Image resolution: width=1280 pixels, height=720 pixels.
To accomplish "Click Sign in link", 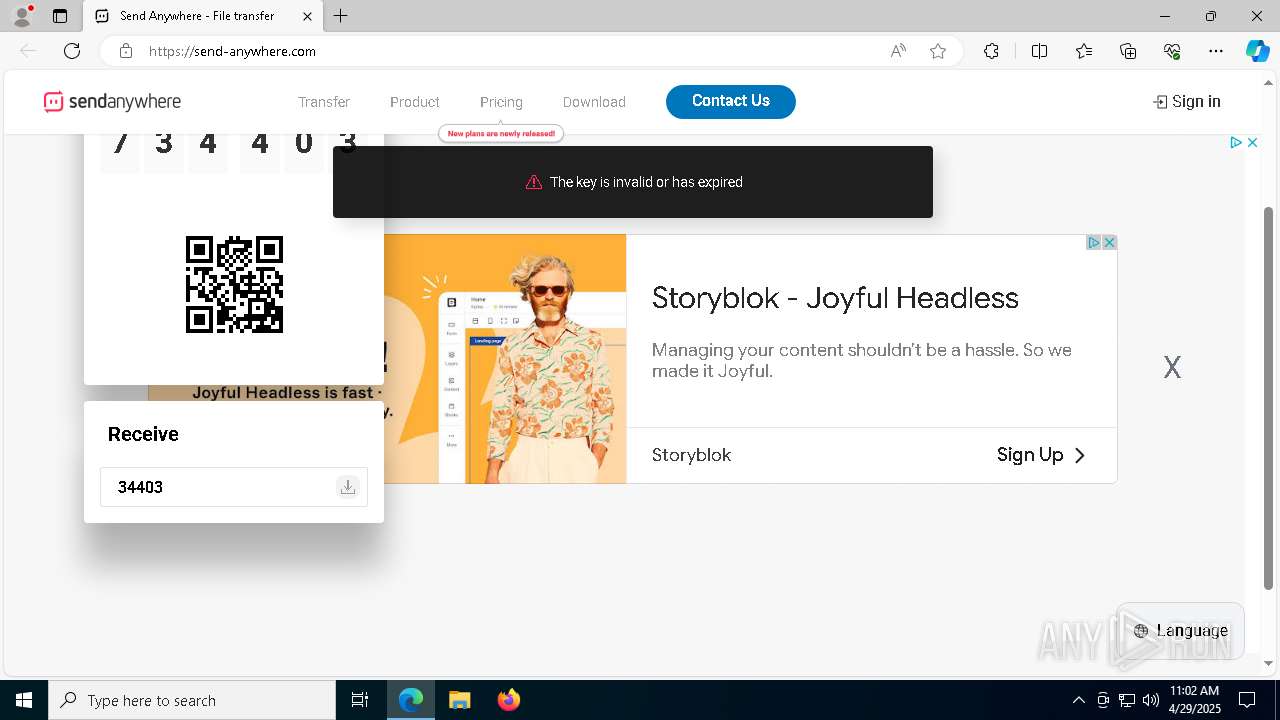I will [x=1187, y=101].
